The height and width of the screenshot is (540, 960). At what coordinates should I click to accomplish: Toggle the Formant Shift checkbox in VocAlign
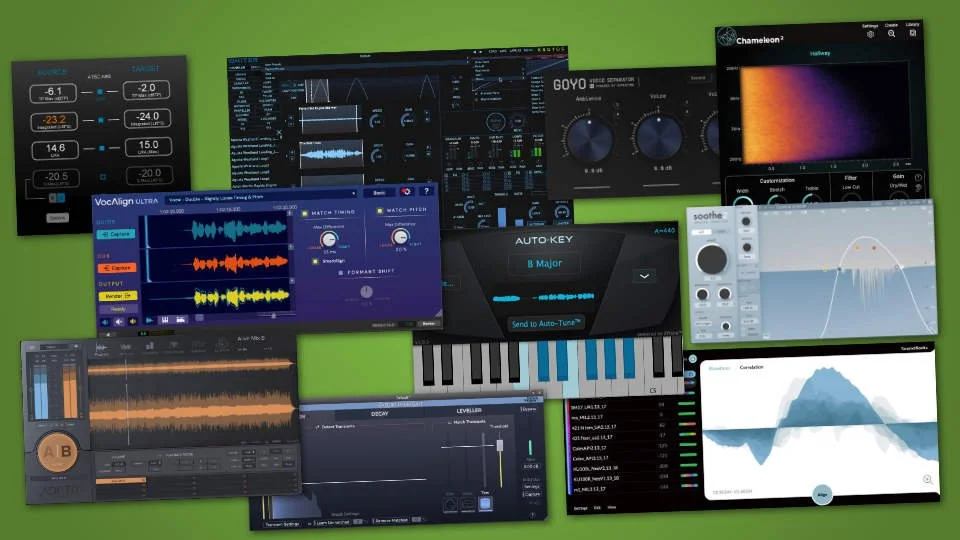341,273
